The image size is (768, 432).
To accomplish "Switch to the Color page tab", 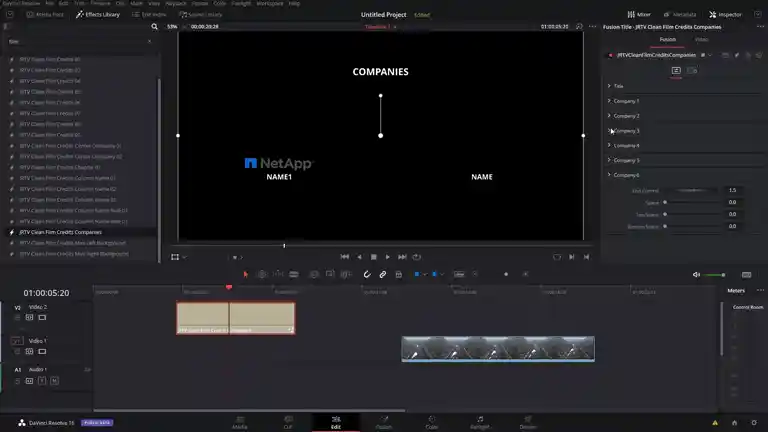I will coord(432,422).
